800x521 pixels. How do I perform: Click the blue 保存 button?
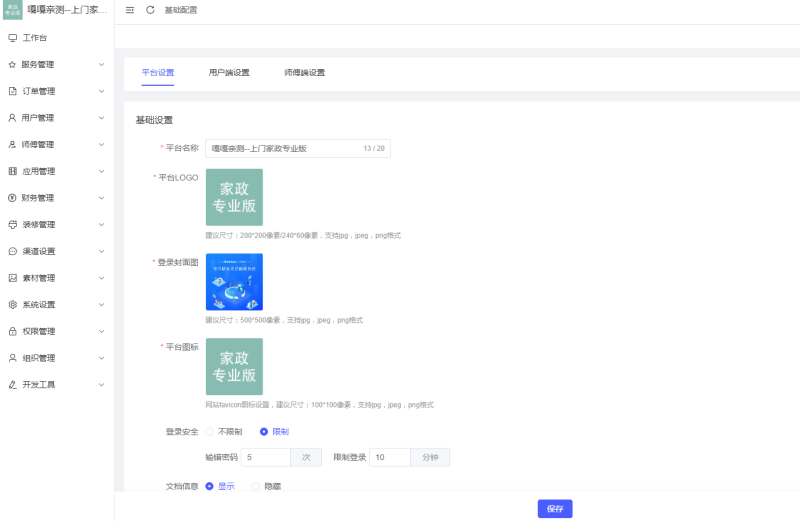pos(555,509)
